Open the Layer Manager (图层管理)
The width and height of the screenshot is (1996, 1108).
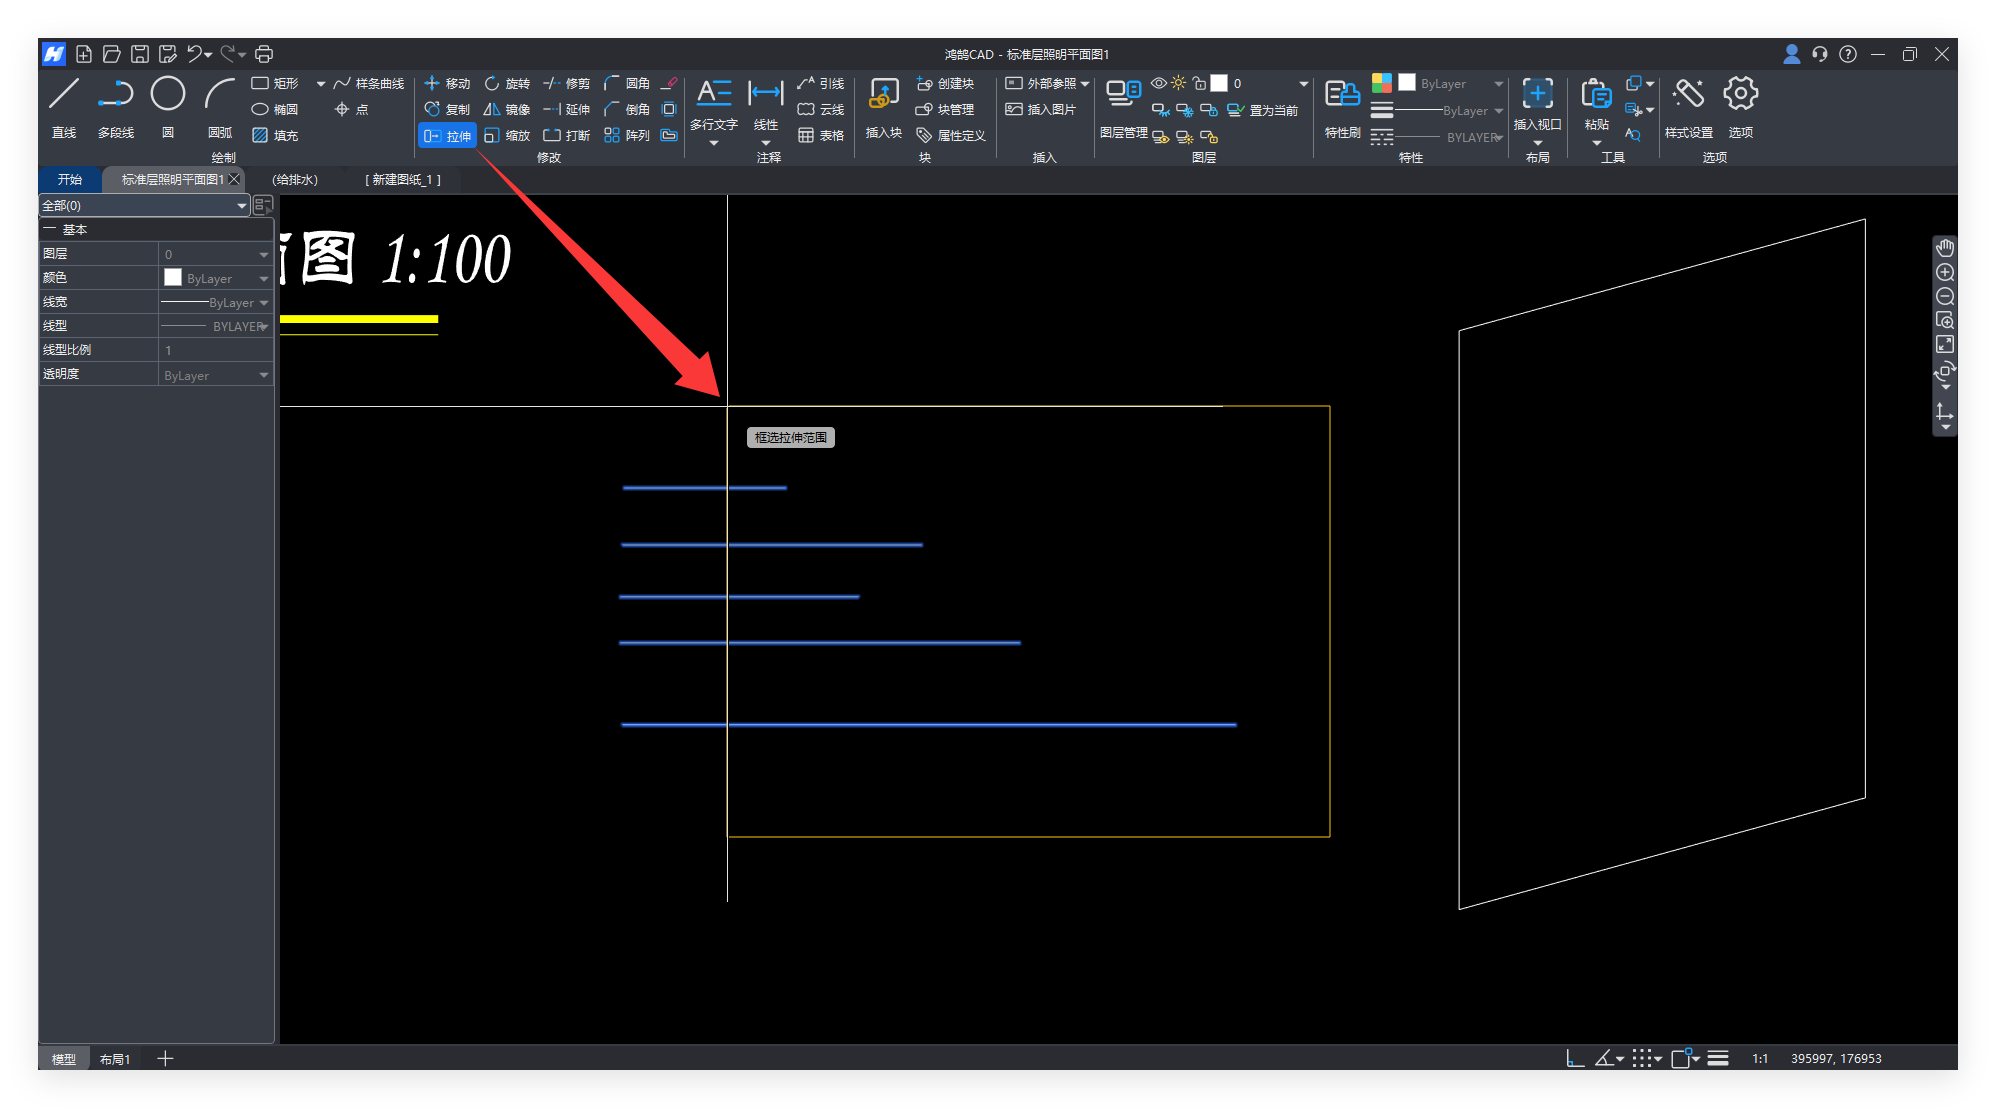(x=1123, y=95)
